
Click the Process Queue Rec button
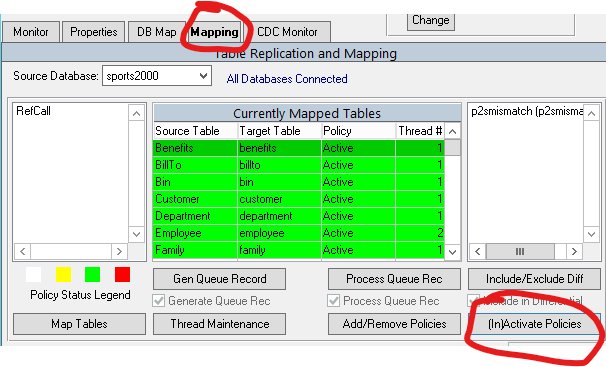(394, 279)
